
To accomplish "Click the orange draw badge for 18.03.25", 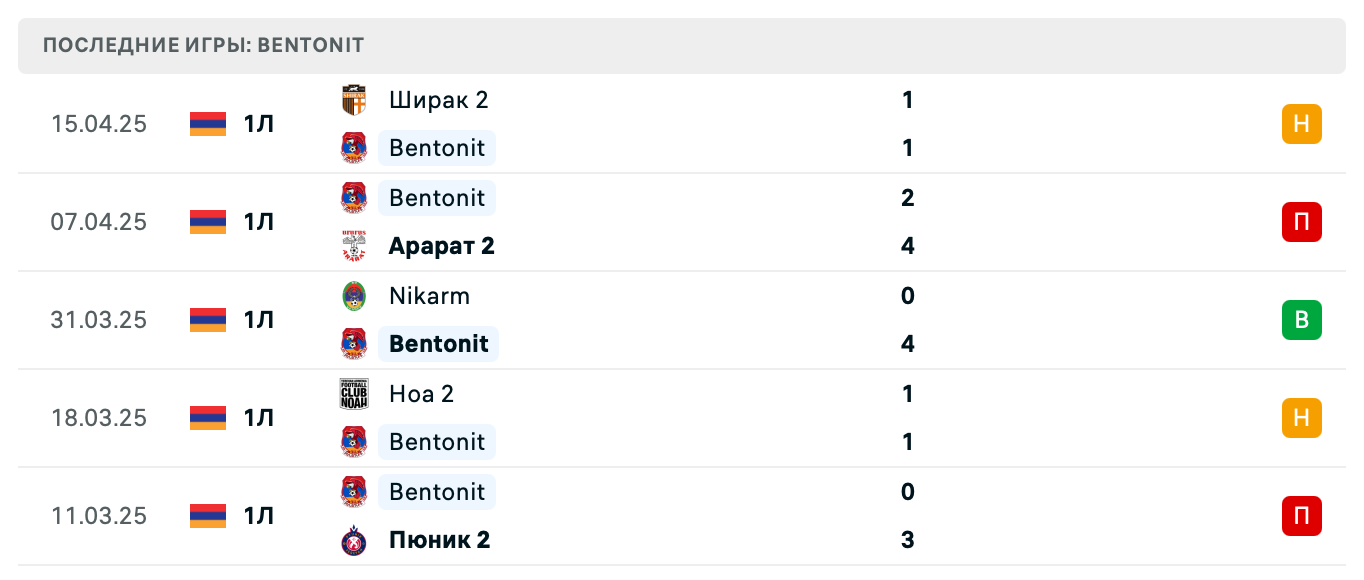I will (1301, 418).
